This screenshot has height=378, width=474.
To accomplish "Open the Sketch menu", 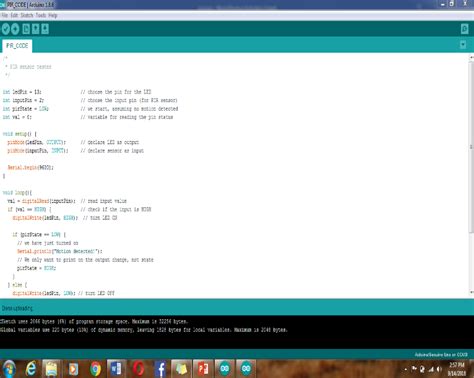I will pyautogui.click(x=27, y=15).
